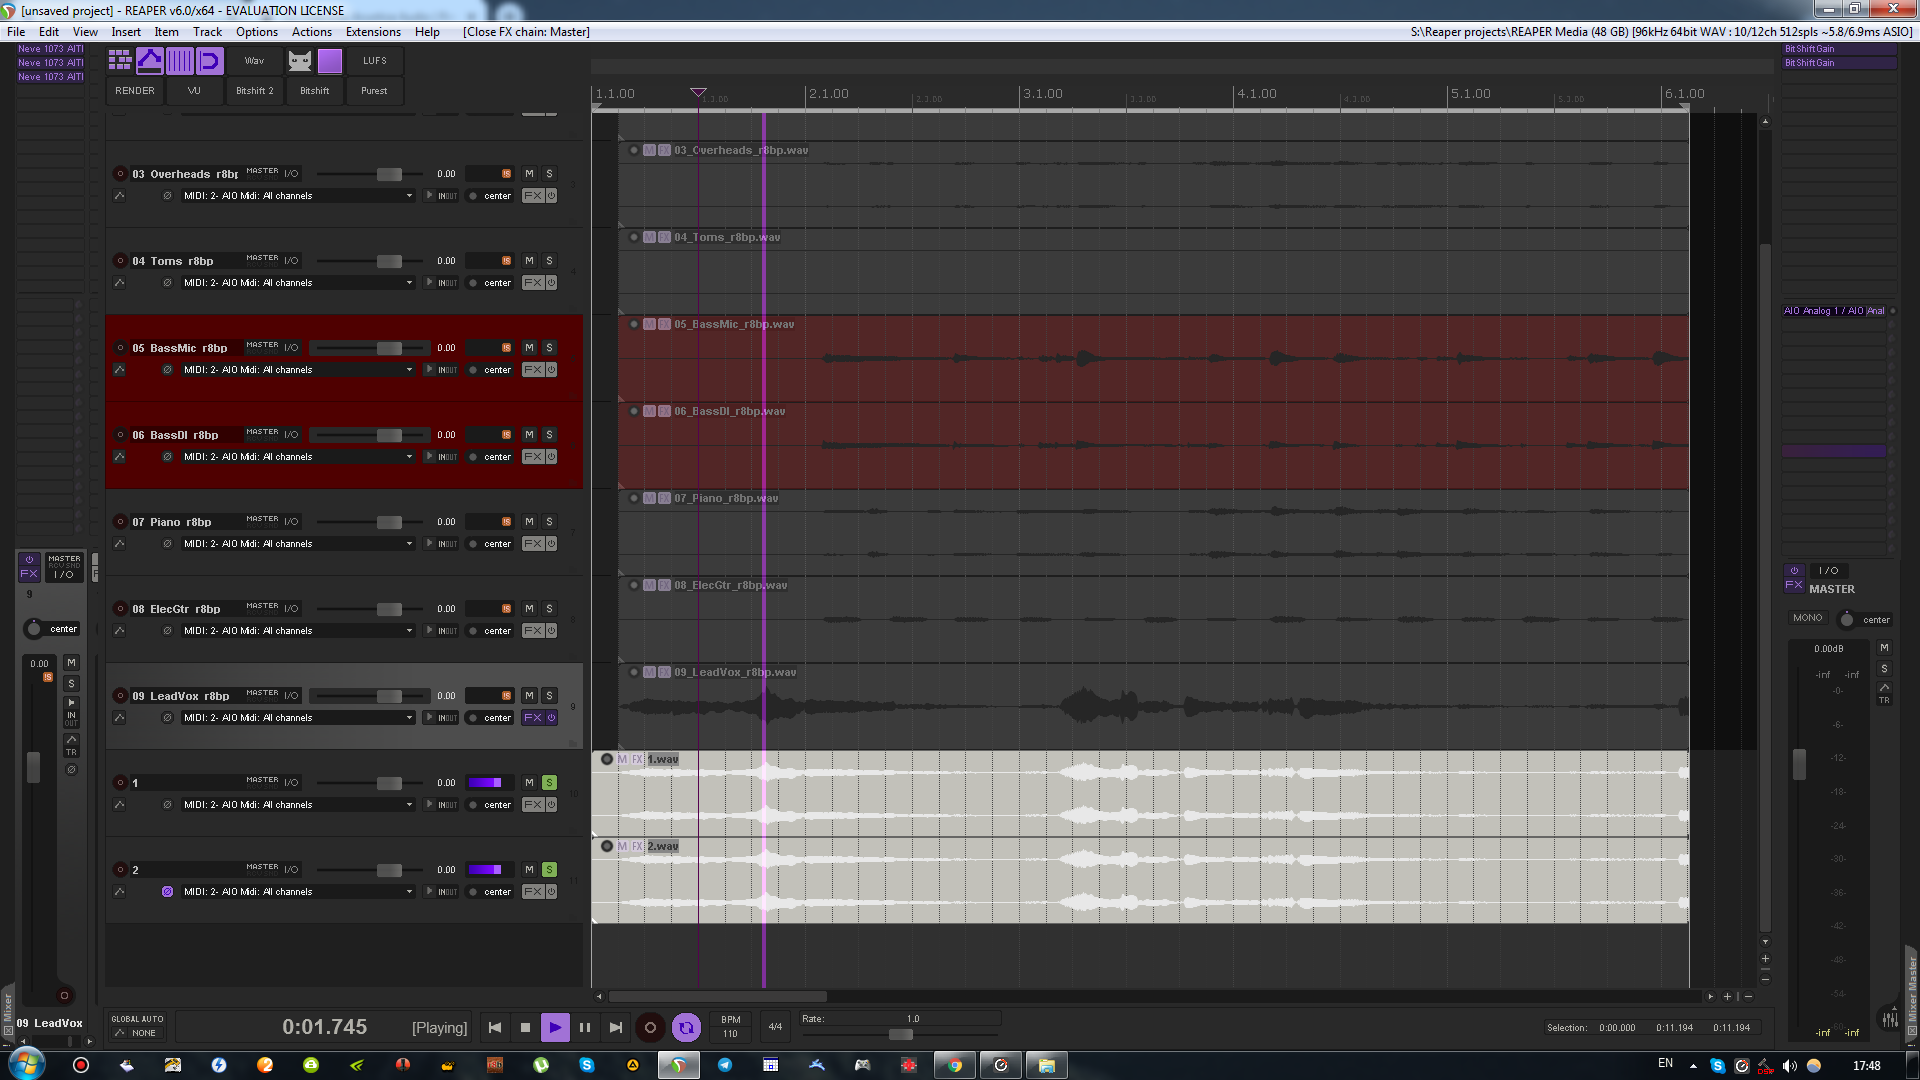The width and height of the screenshot is (1920, 1080).
Task: Open the Insert menu
Action: [126, 32]
